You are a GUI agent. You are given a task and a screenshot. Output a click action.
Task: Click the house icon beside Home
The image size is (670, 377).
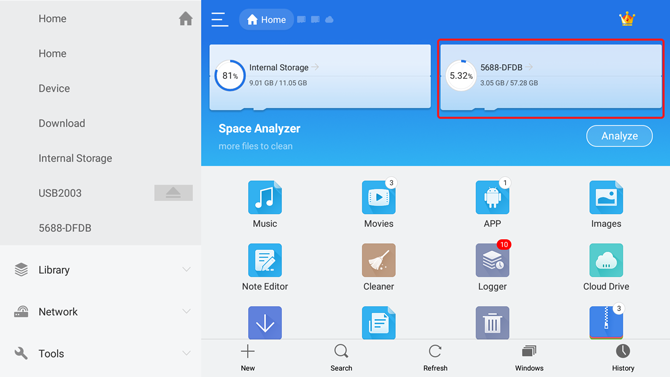pyautogui.click(x=185, y=18)
